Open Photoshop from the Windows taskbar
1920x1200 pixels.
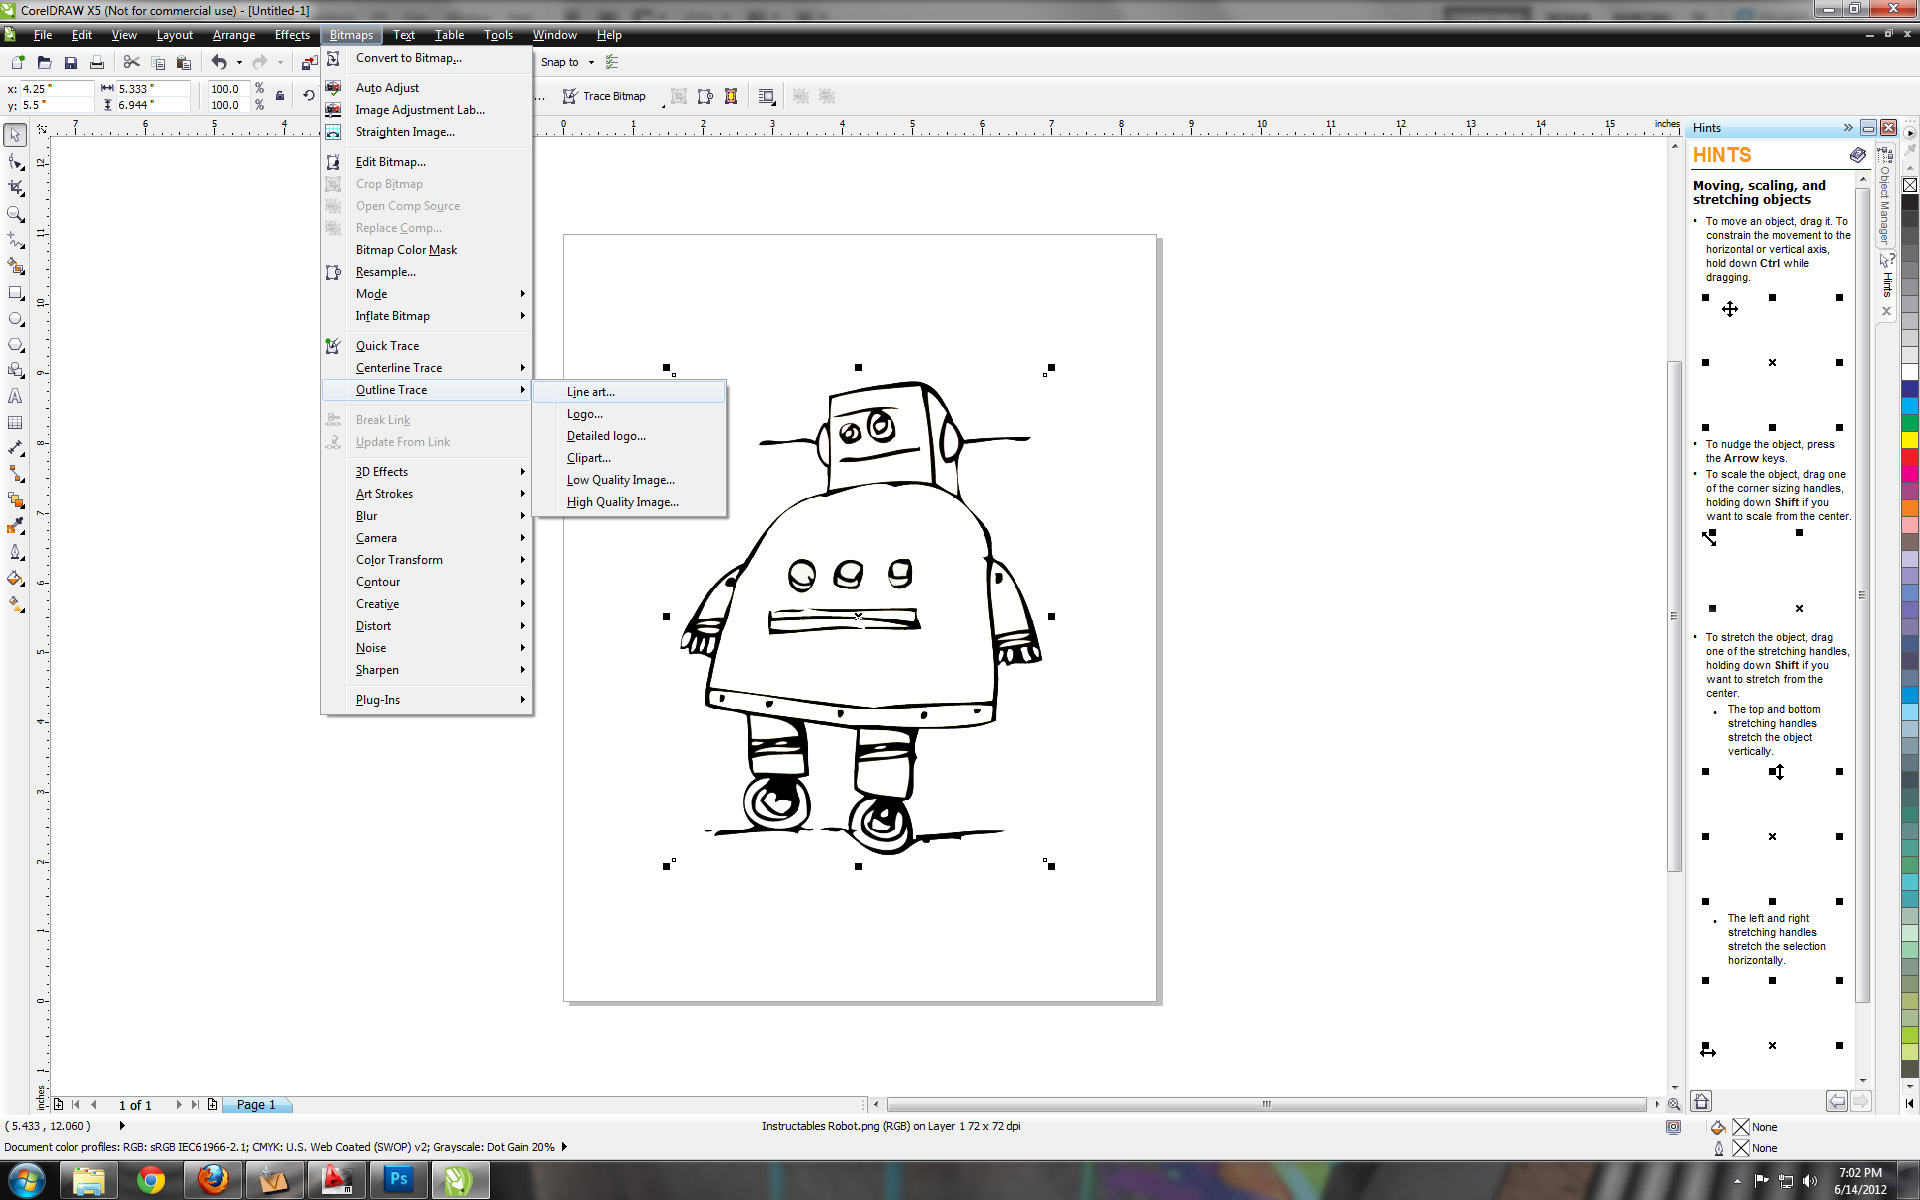pyautogui.click(x=399, y=1180)
